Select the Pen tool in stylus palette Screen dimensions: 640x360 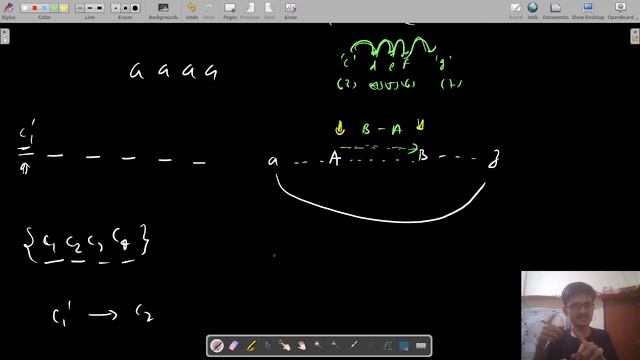217,346
